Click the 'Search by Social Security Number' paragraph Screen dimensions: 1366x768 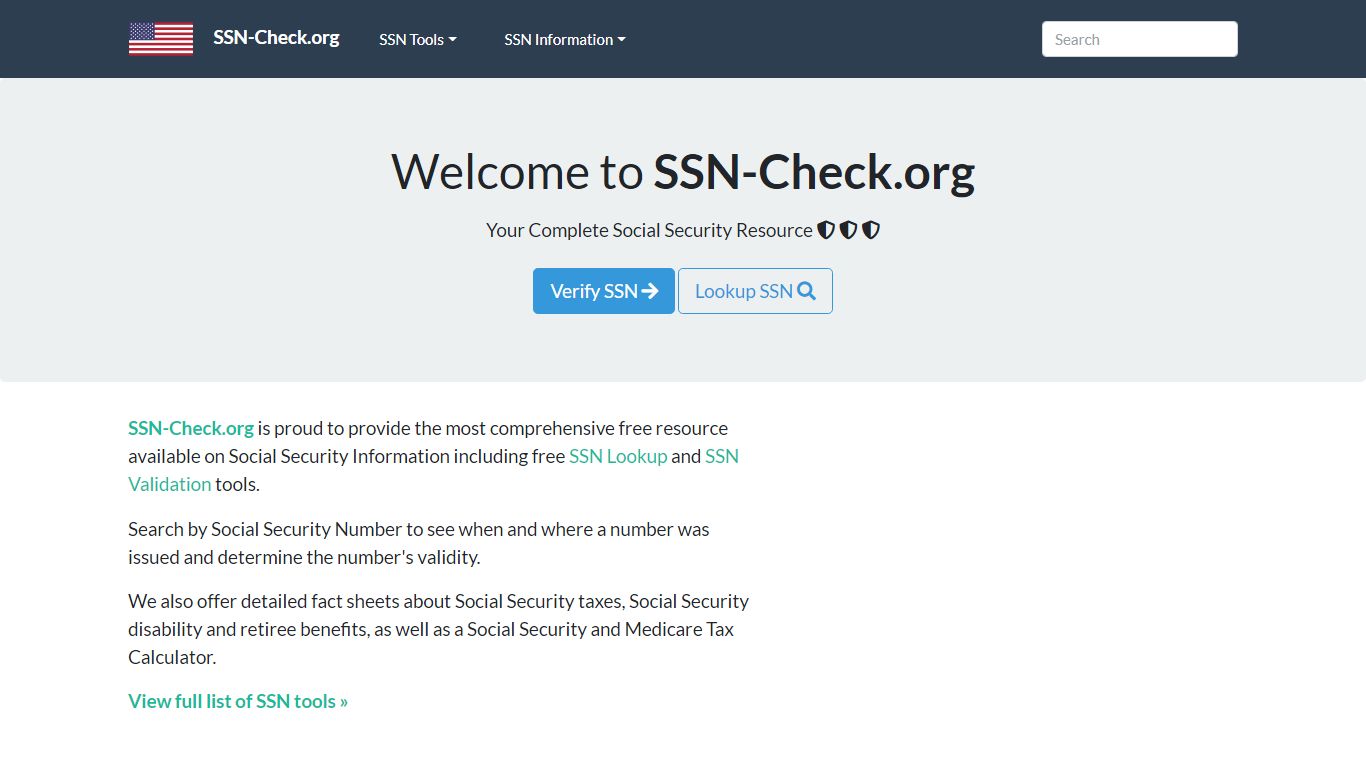(x=419, y=543)
